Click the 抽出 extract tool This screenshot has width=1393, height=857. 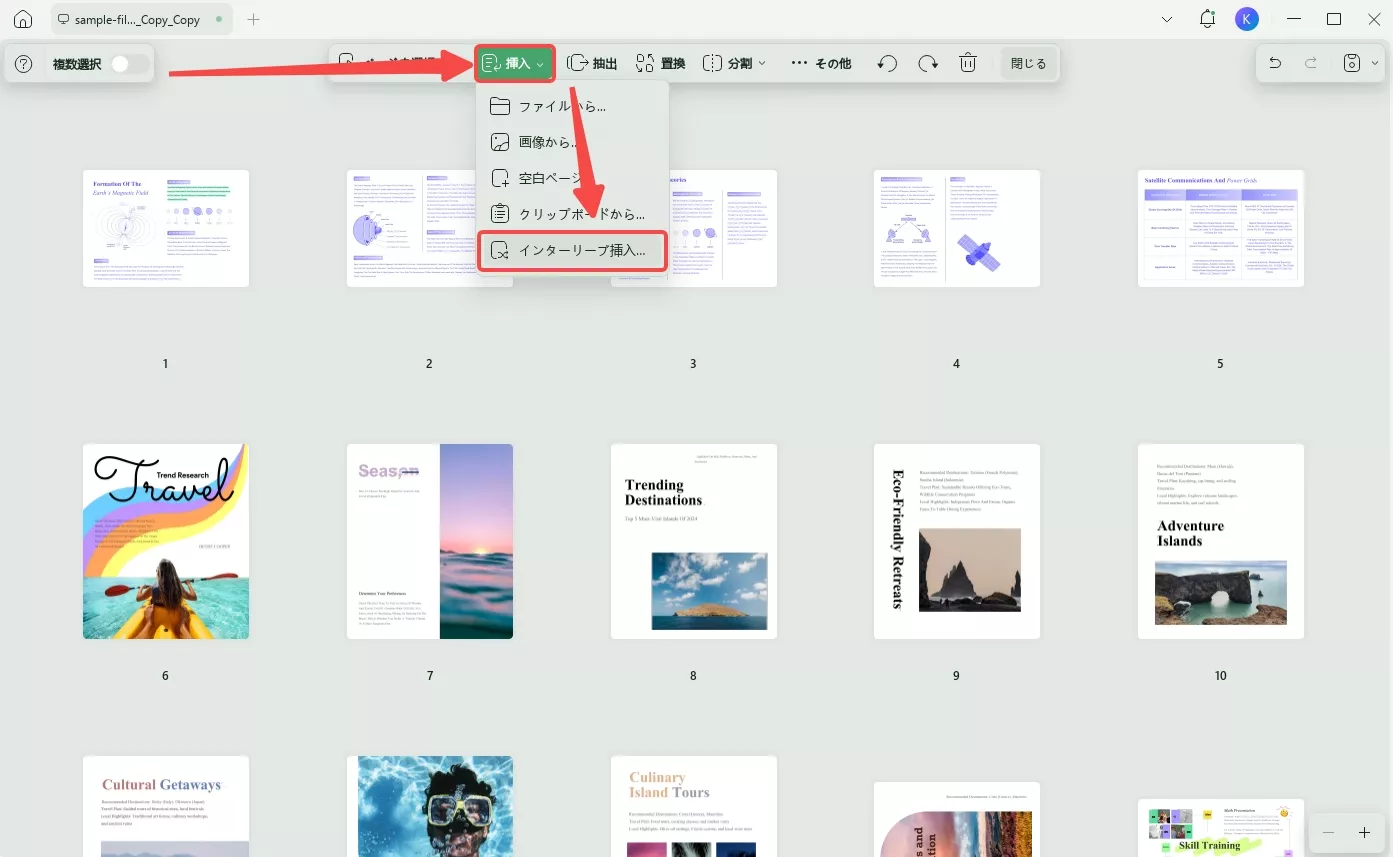tap(592, 63)
